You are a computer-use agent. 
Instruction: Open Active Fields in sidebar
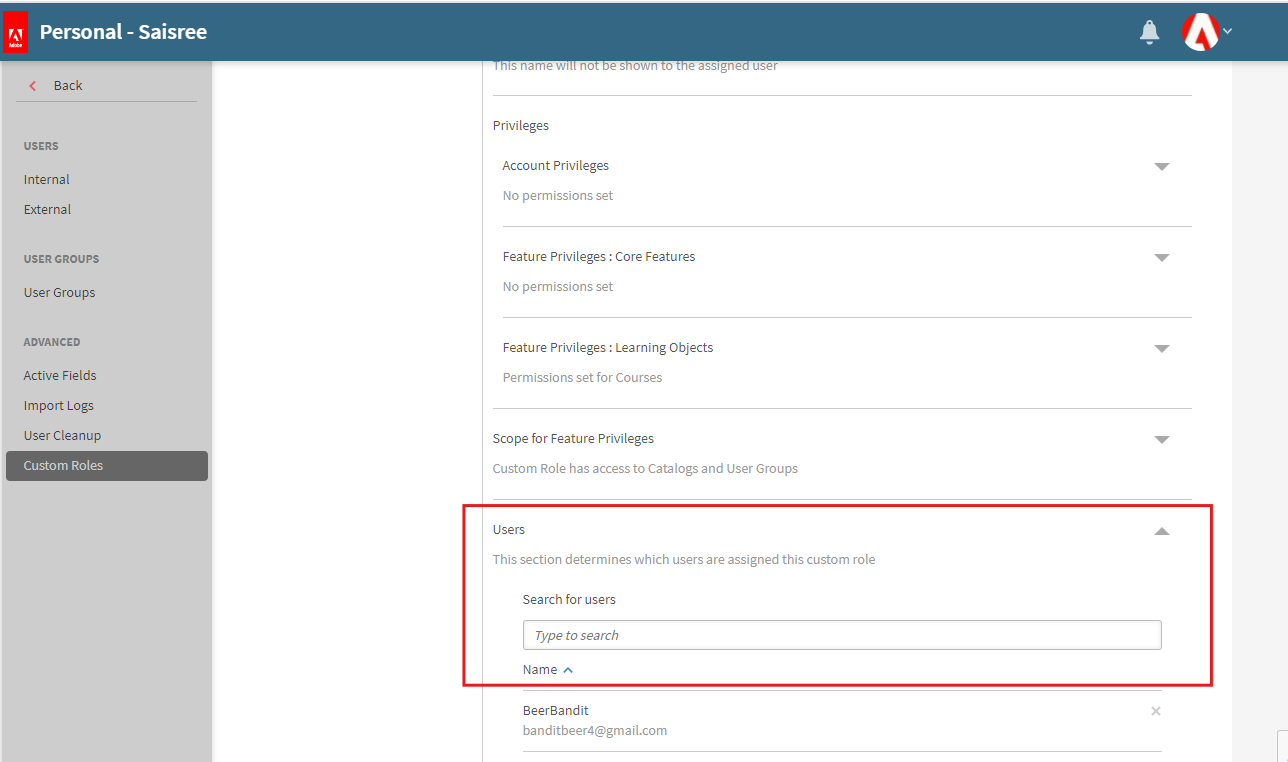coord(60,376)
